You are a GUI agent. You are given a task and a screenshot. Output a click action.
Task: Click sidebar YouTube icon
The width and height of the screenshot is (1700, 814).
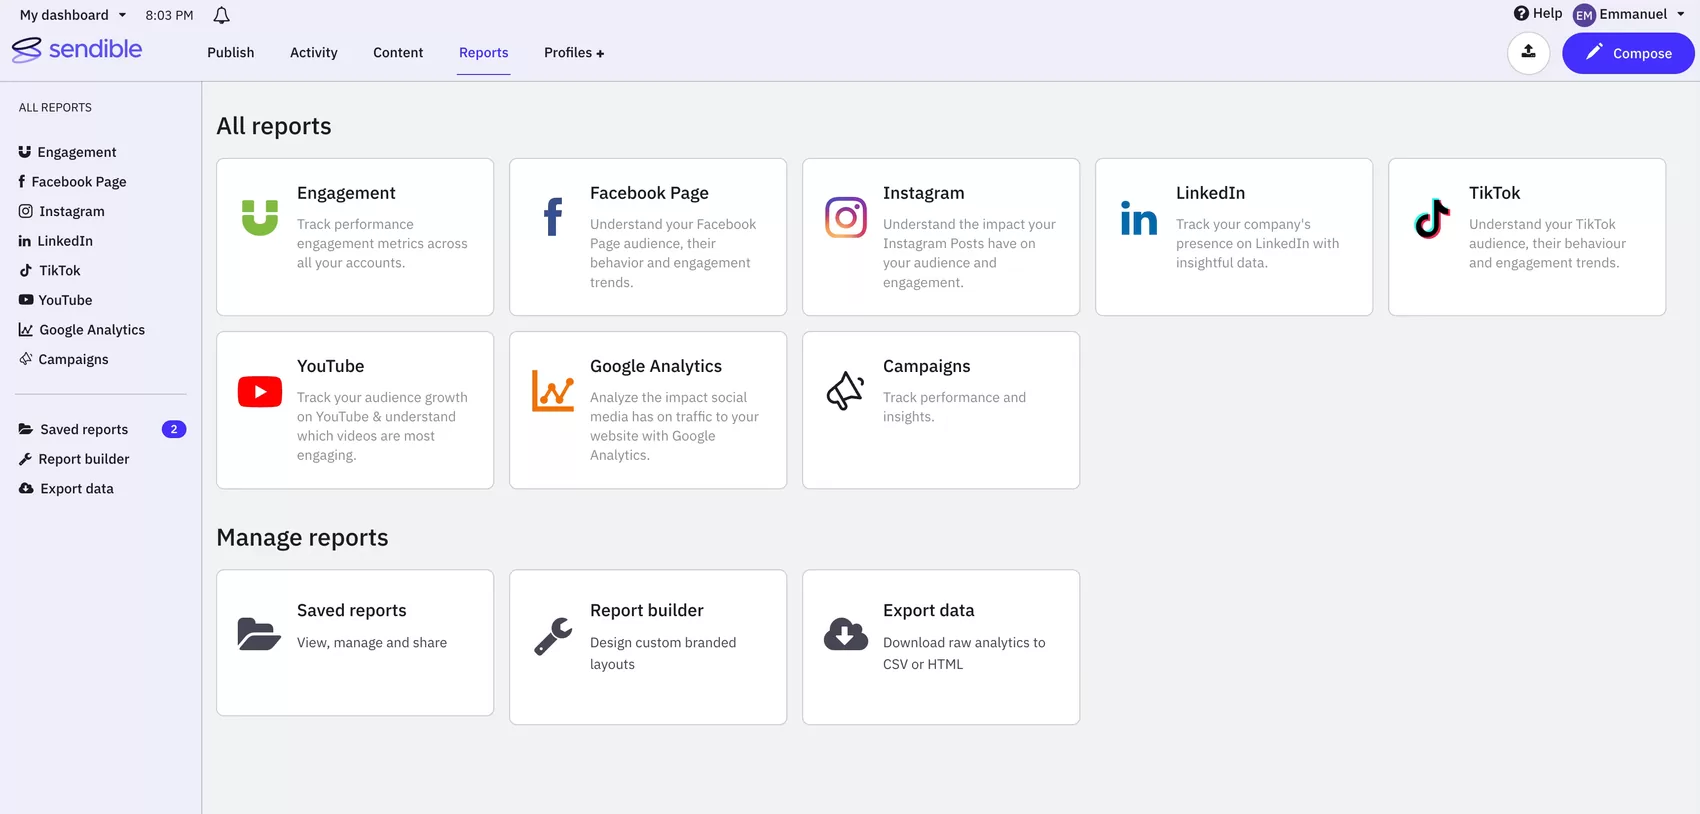[x=26, y=300]
